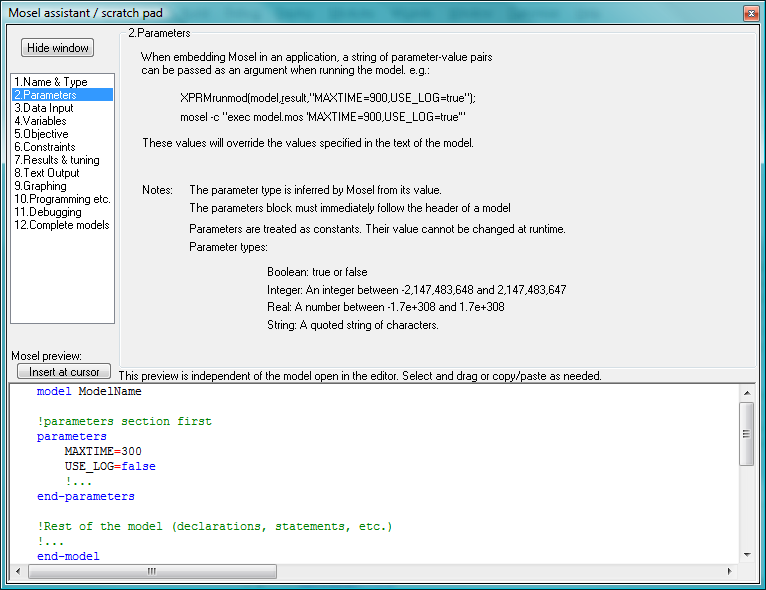Select the 1.Name & Type topic
This screenshot has height=590, width=766.
point(51,82)
